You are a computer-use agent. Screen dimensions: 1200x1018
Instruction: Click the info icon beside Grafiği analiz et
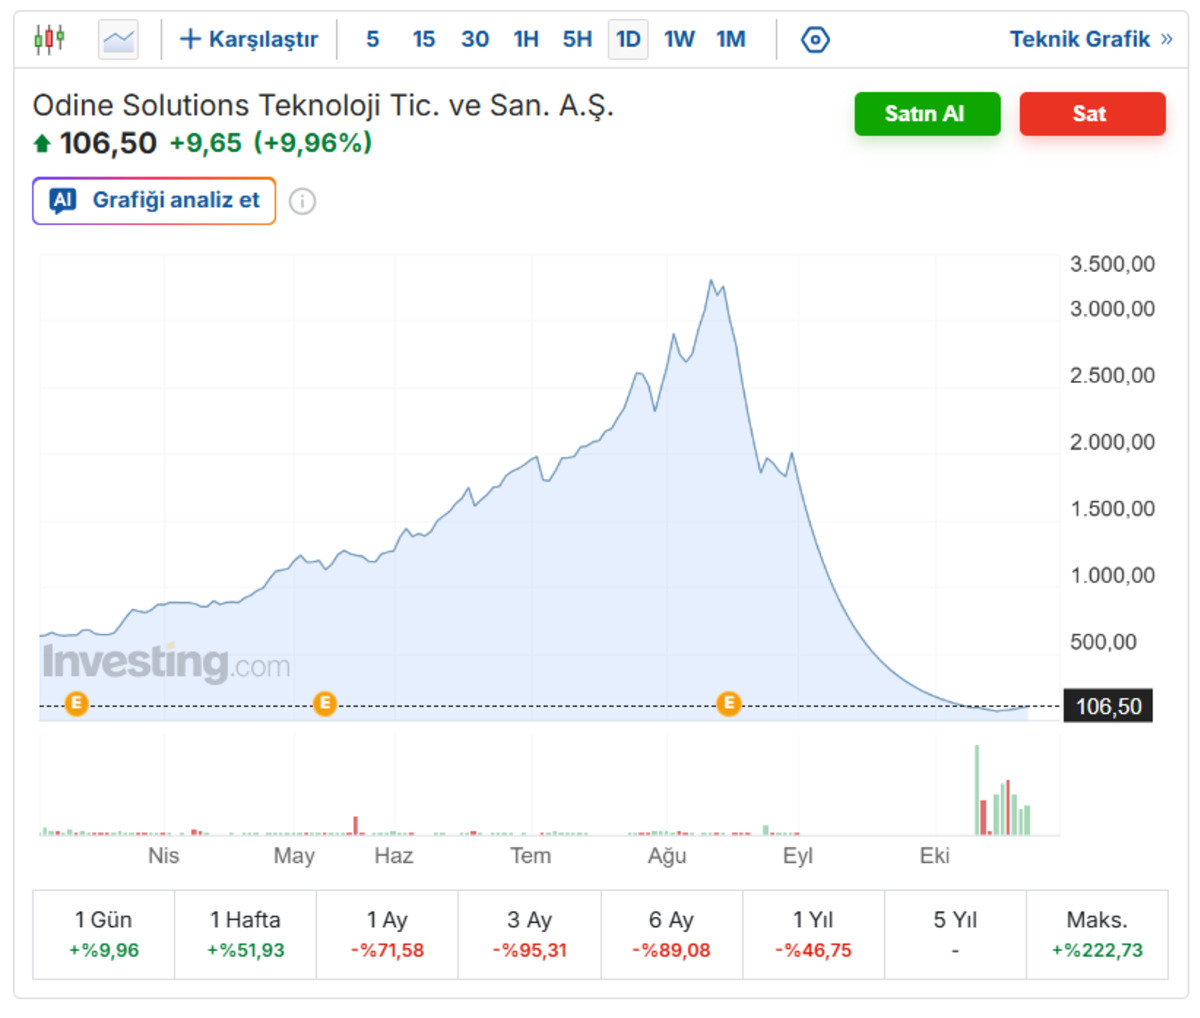coord(302,201)
